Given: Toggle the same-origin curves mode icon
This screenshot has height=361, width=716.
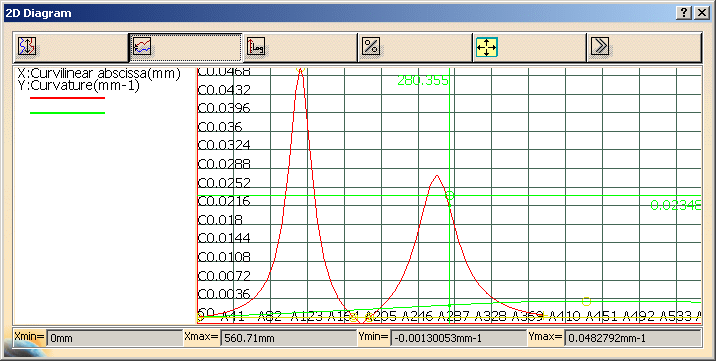Looking at the screenshot, I should (x=142, y=47).
